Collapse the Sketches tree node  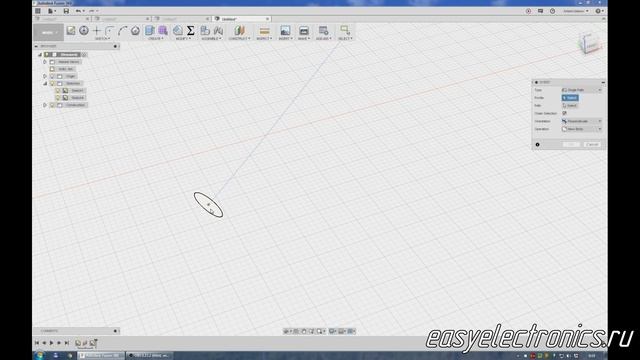tap(45, 83)
